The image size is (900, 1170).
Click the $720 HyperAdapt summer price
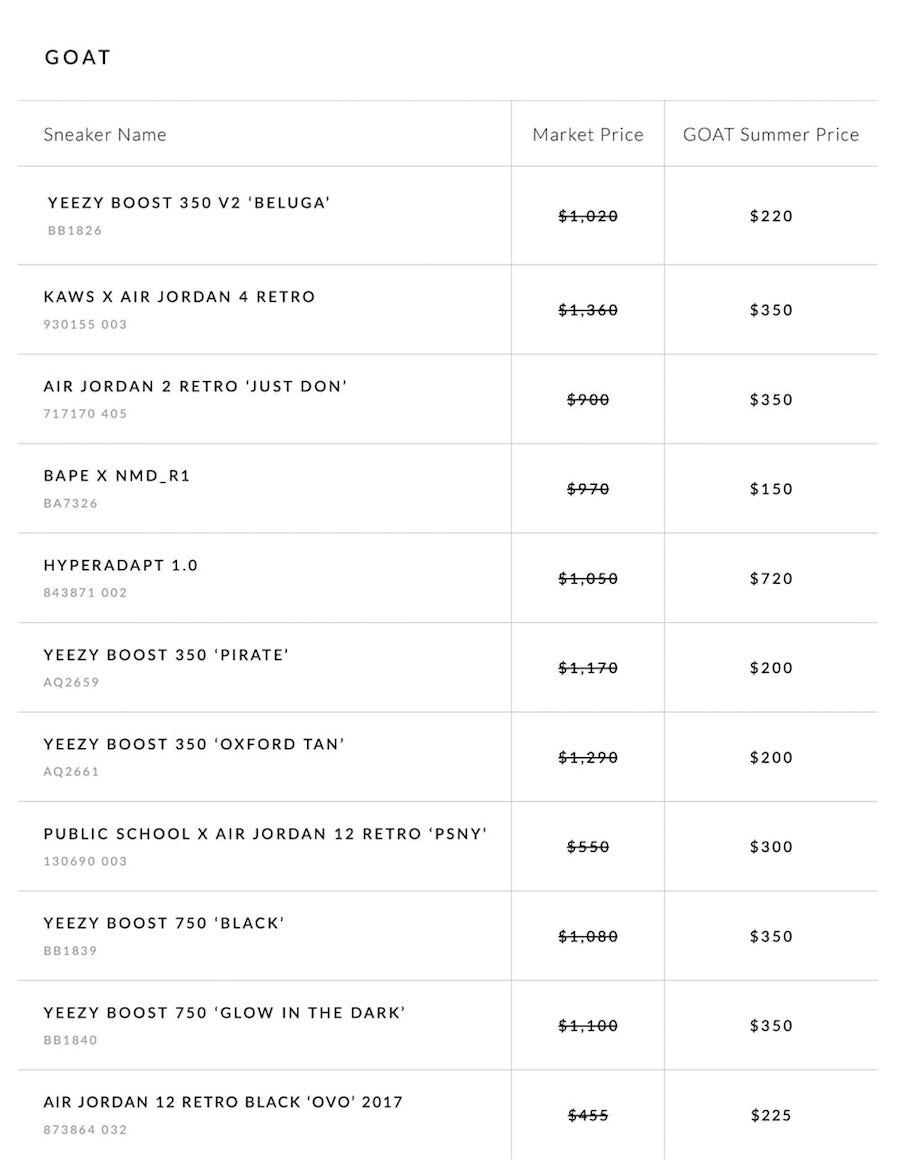771,579
